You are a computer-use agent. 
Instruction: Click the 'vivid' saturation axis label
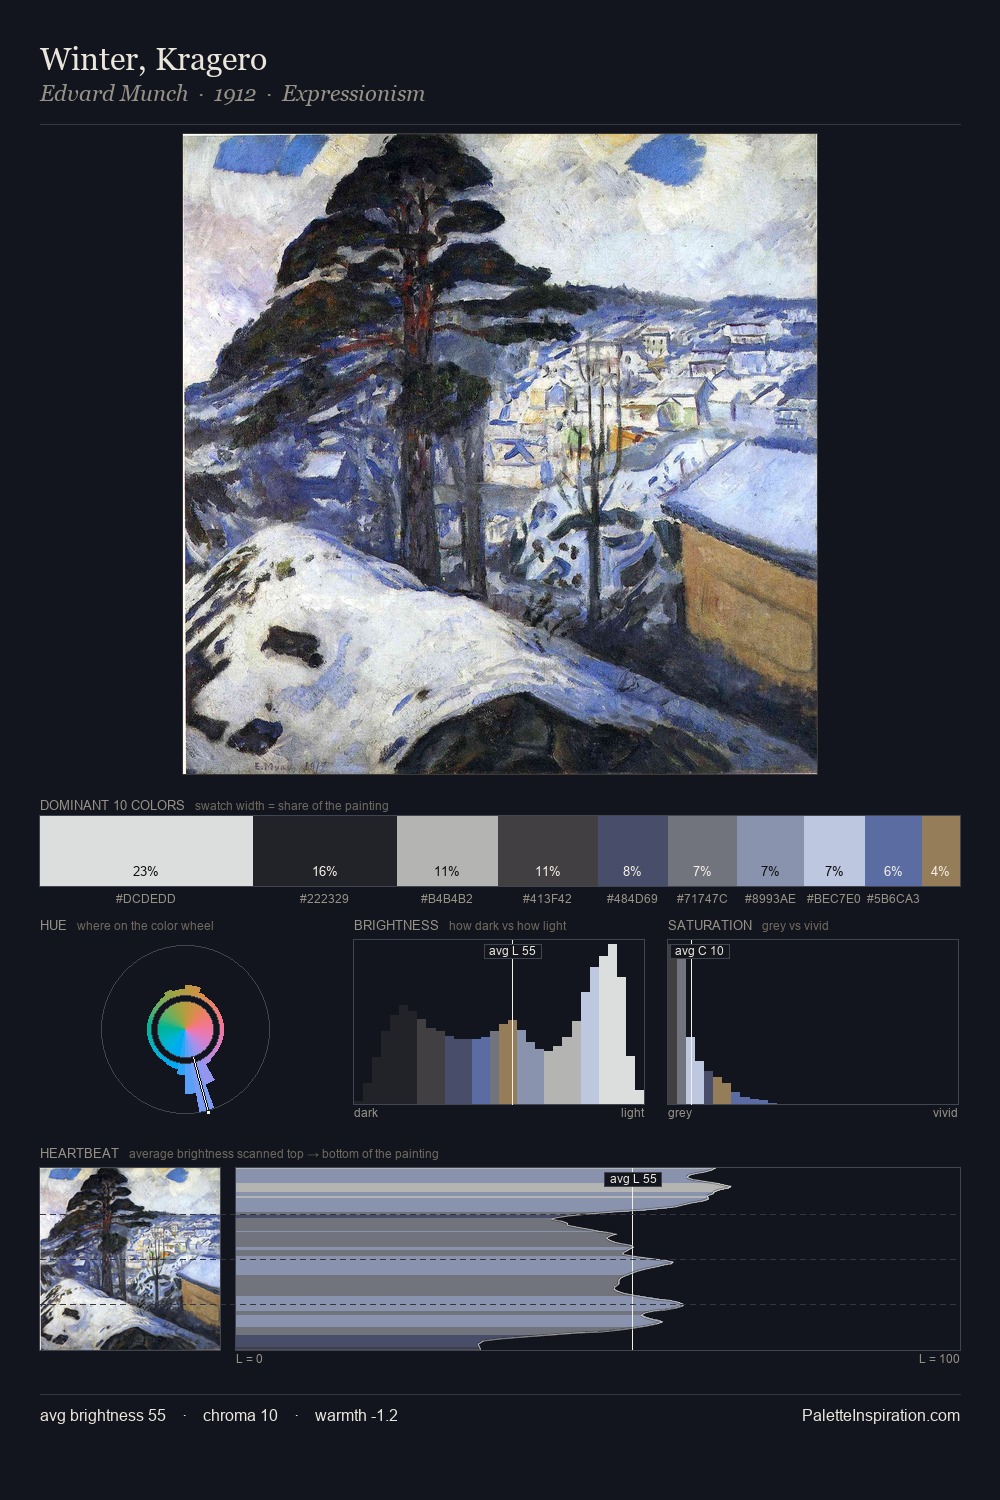point(945,1112)
